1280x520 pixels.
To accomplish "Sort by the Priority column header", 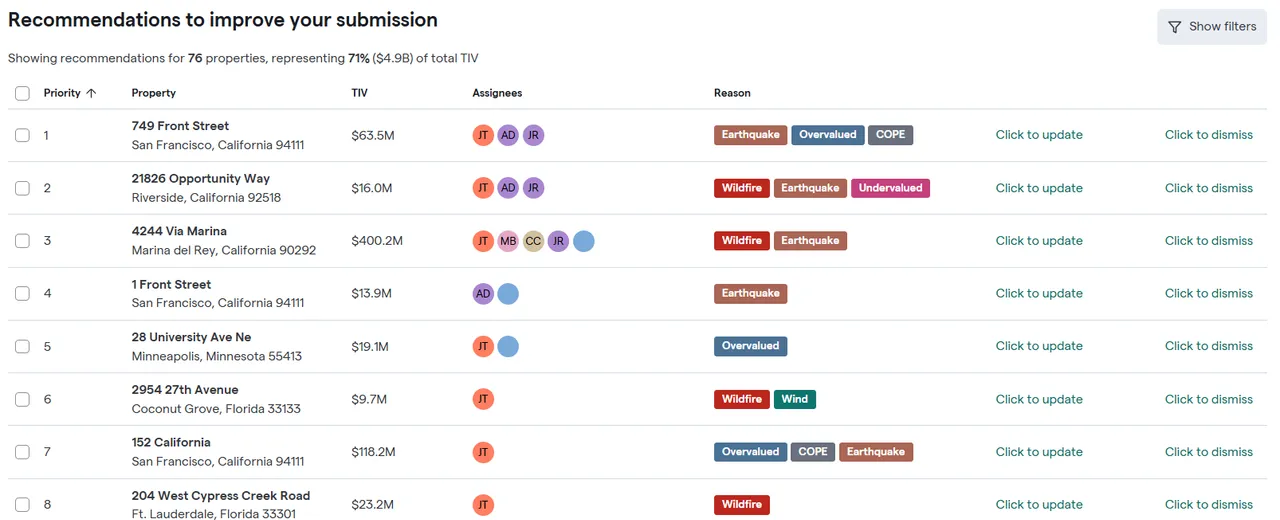I will (62, 93).
